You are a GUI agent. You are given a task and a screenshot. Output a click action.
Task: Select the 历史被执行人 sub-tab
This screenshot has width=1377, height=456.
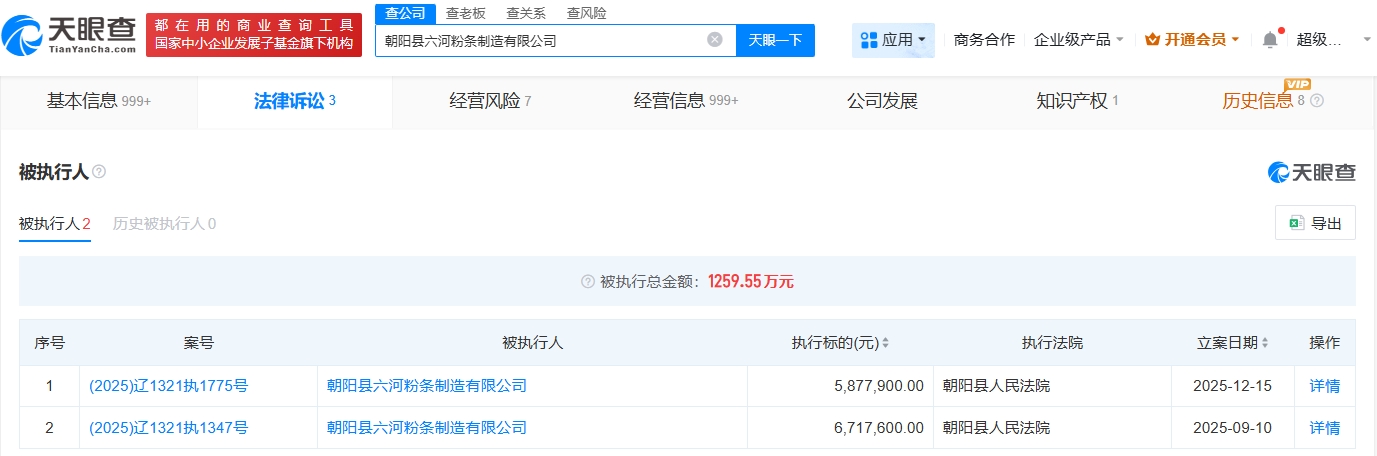164,224
